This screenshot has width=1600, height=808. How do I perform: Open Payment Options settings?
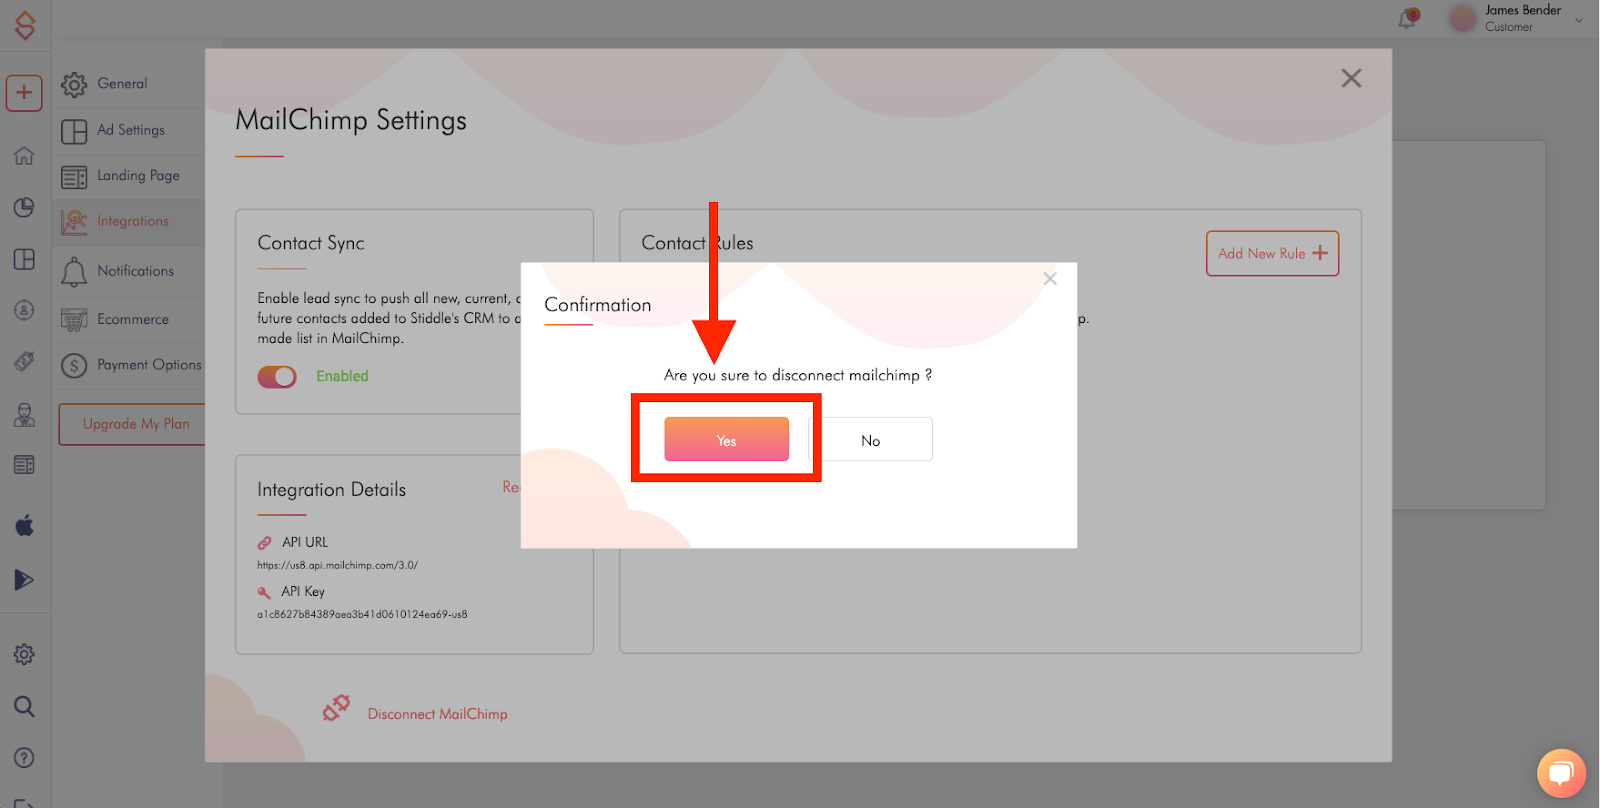coord(149,365)
